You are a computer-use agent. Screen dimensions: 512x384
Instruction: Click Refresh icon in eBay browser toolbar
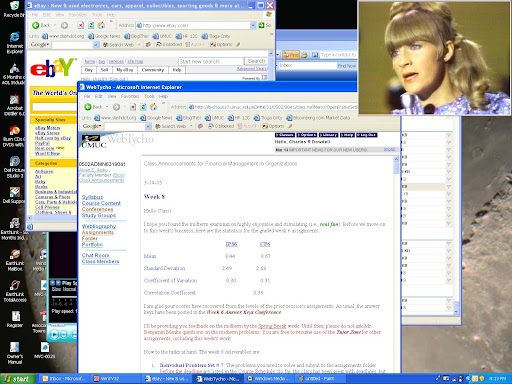click(x=91, y=25)
